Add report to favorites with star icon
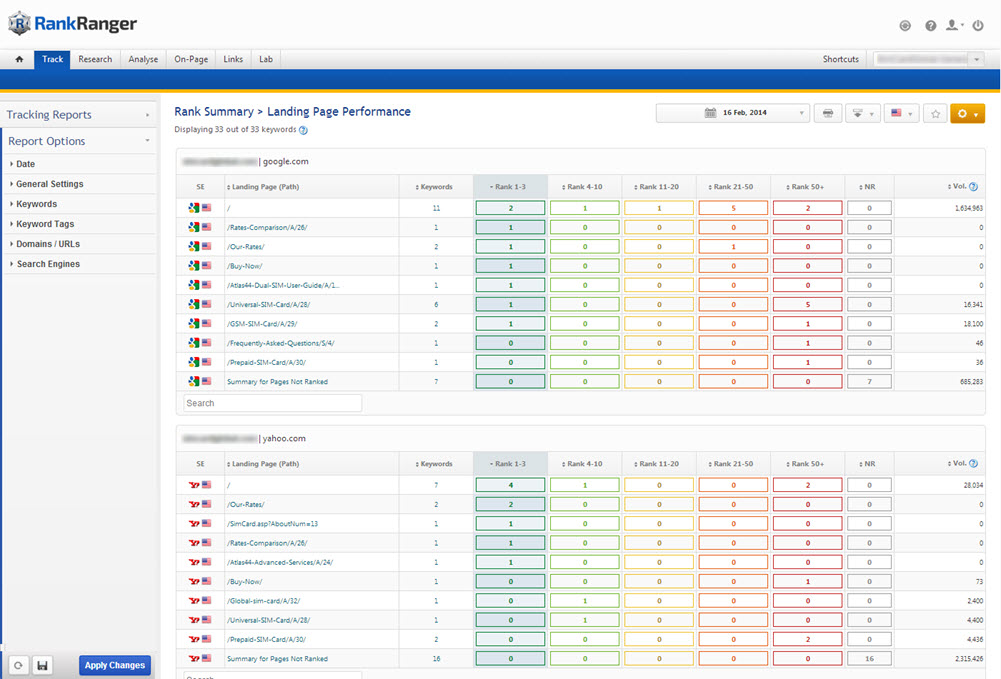The width and height of the screenshot is (1001, 679). (935, 114)
